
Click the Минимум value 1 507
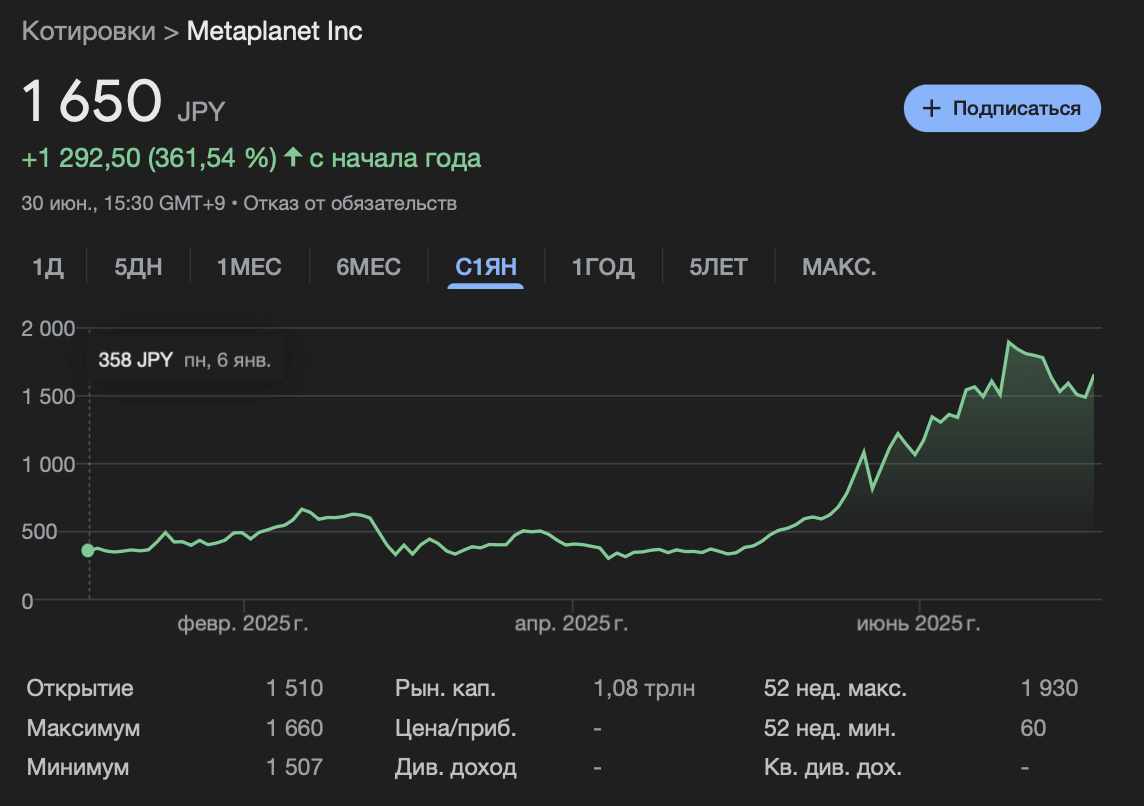pos(294,767)
